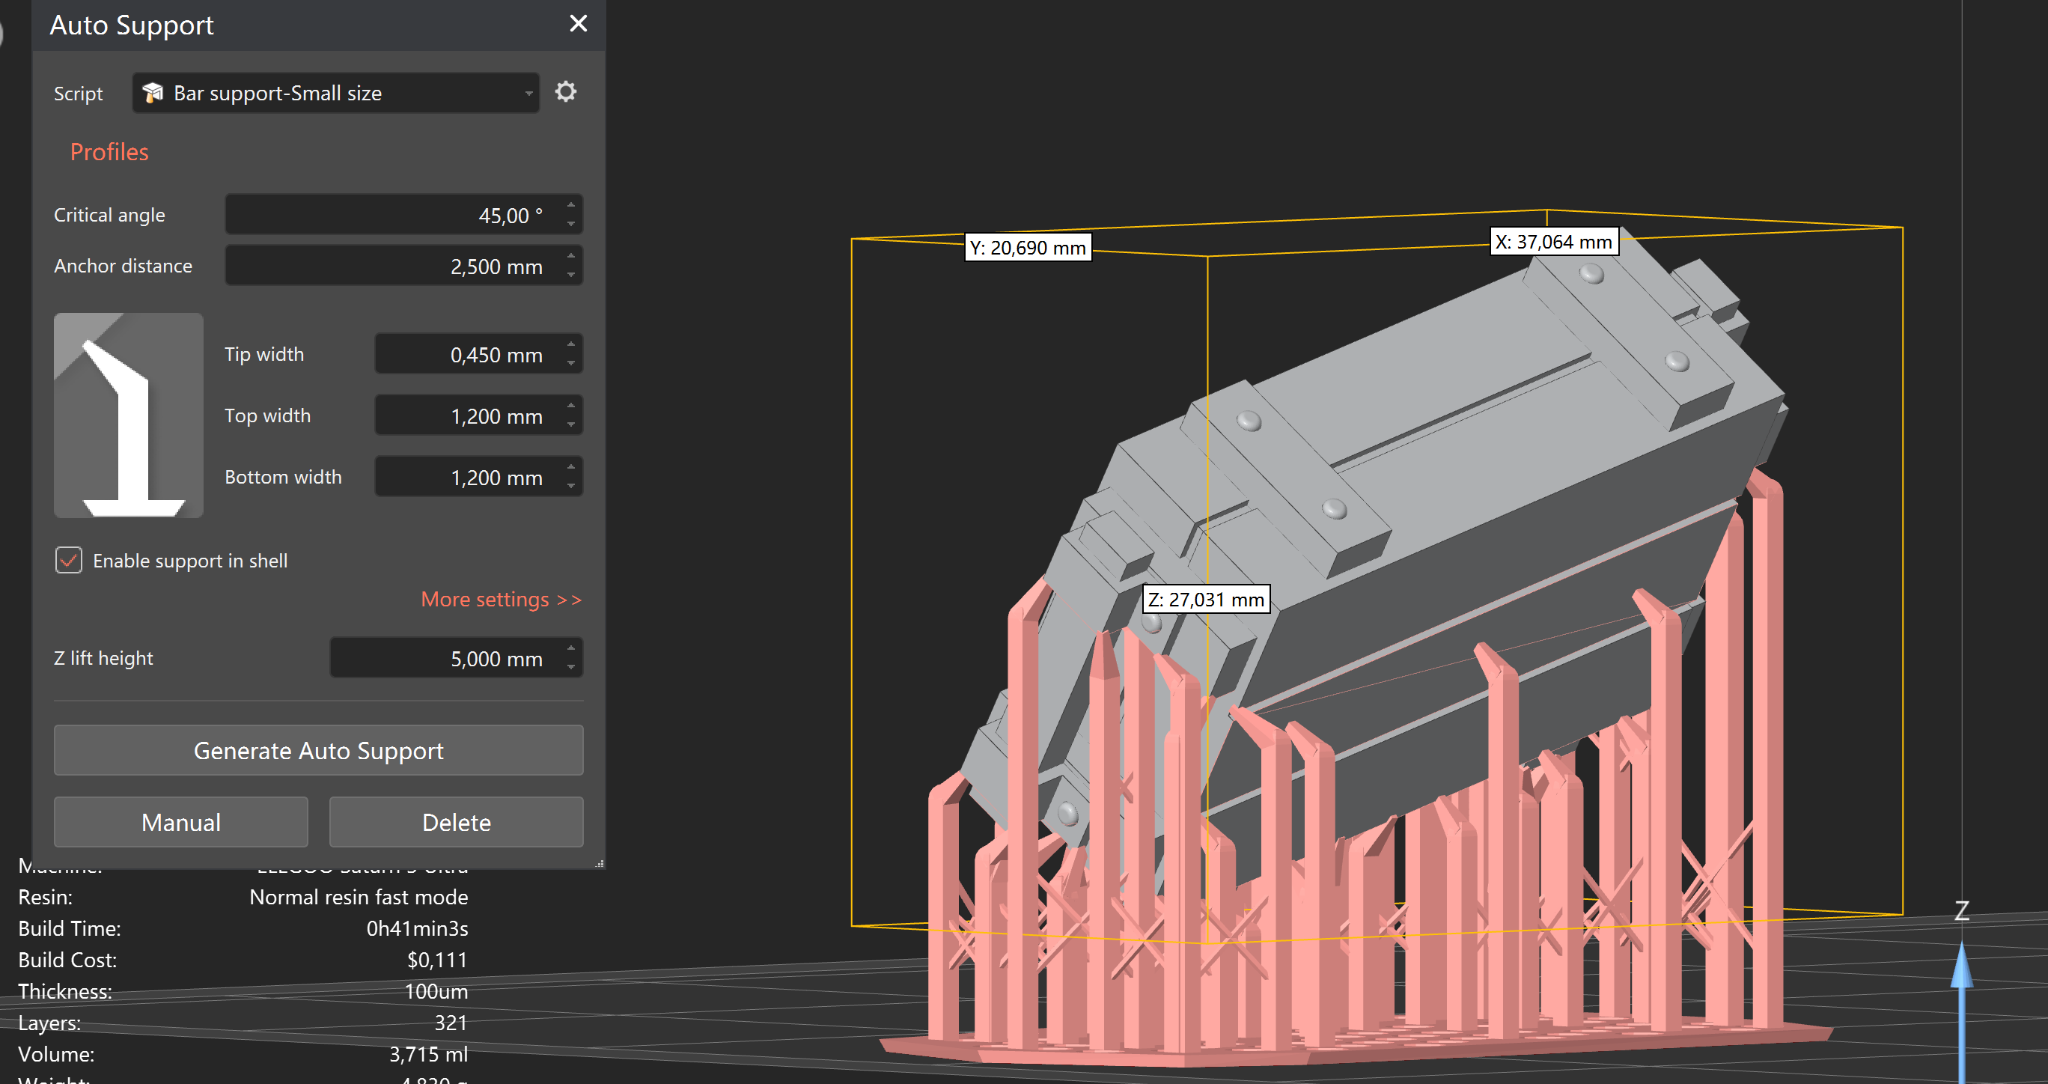Open Manual support mode
Image resolution: width=2048 pixels, height=1084 pixels.
click(181, 822)
